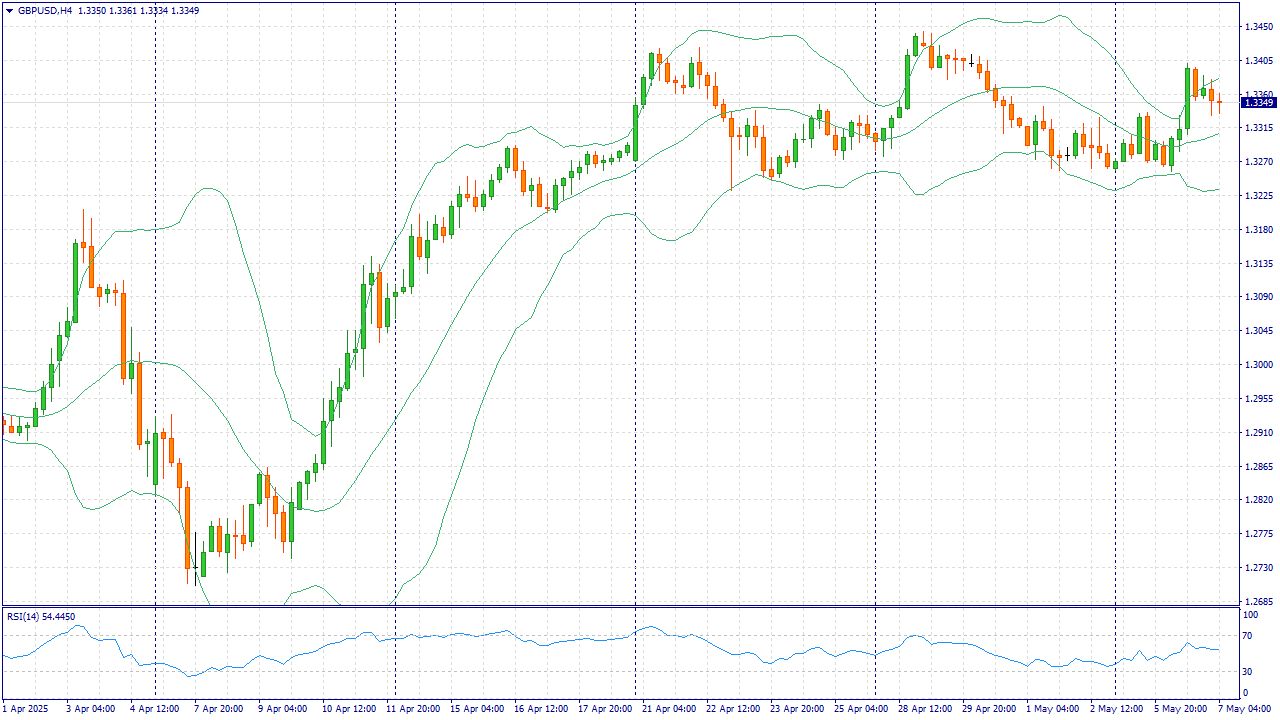
Task: Click the 1.2820 price scale label
Action: 1257,500
